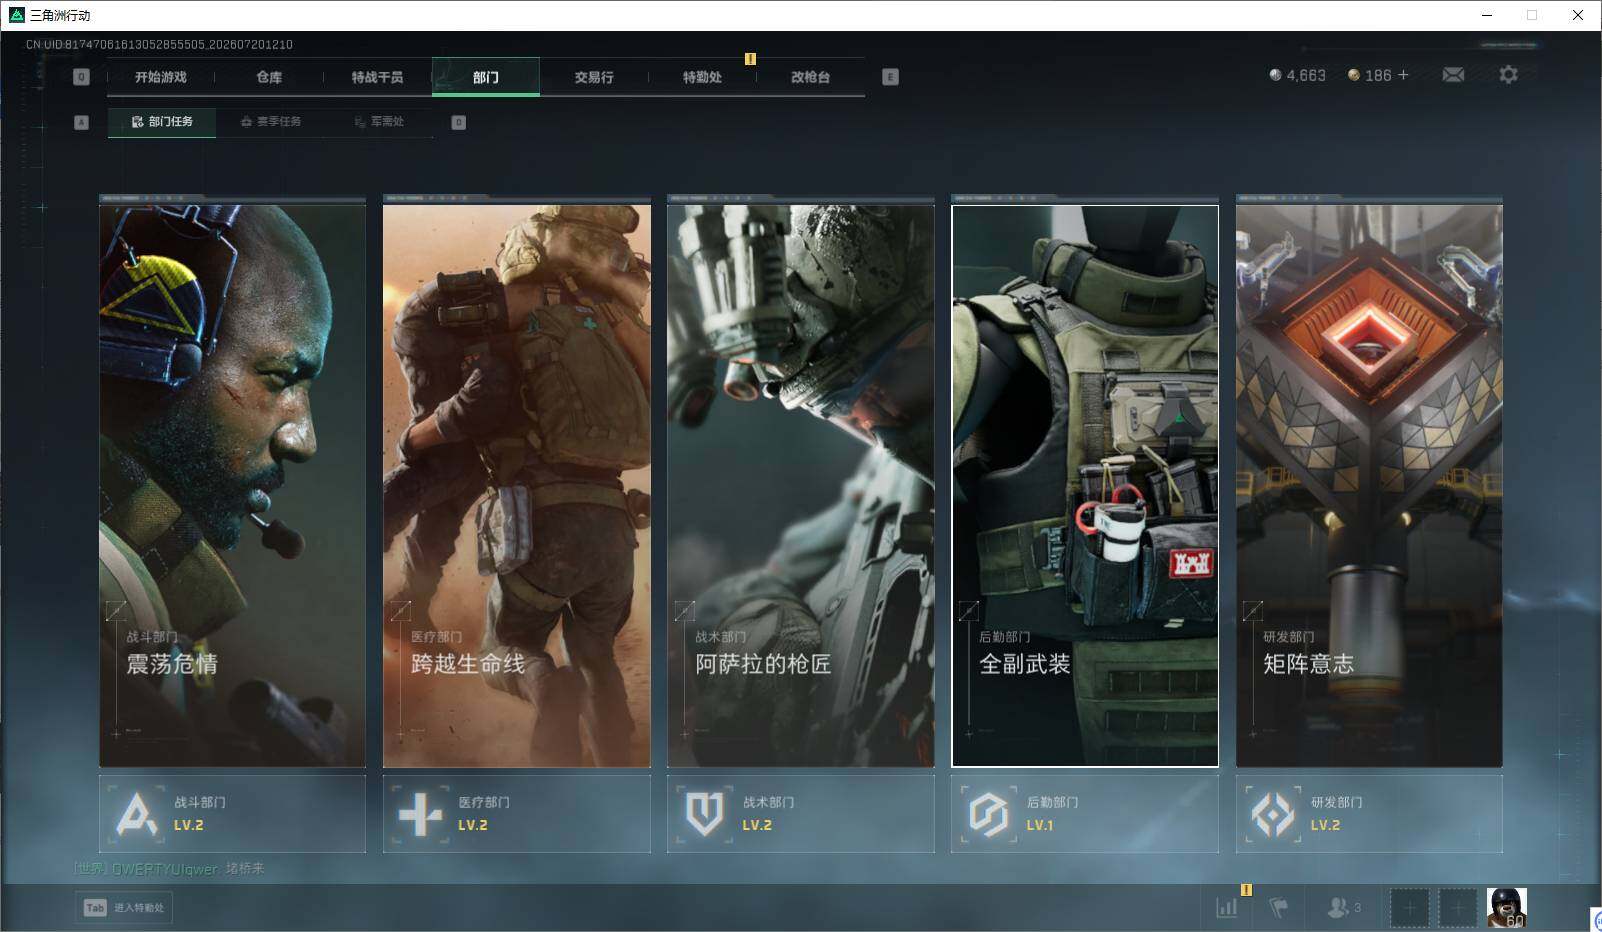Open the statistics bar chart icon

click(x=1227, y=907)
